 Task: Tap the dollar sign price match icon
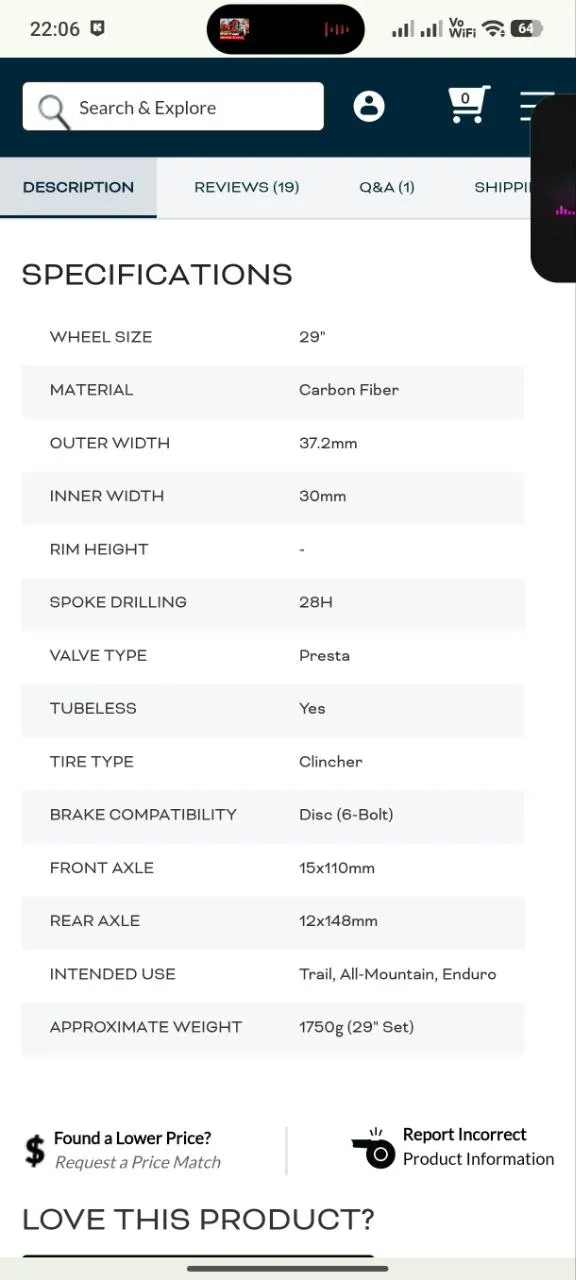pos(35,1151)
